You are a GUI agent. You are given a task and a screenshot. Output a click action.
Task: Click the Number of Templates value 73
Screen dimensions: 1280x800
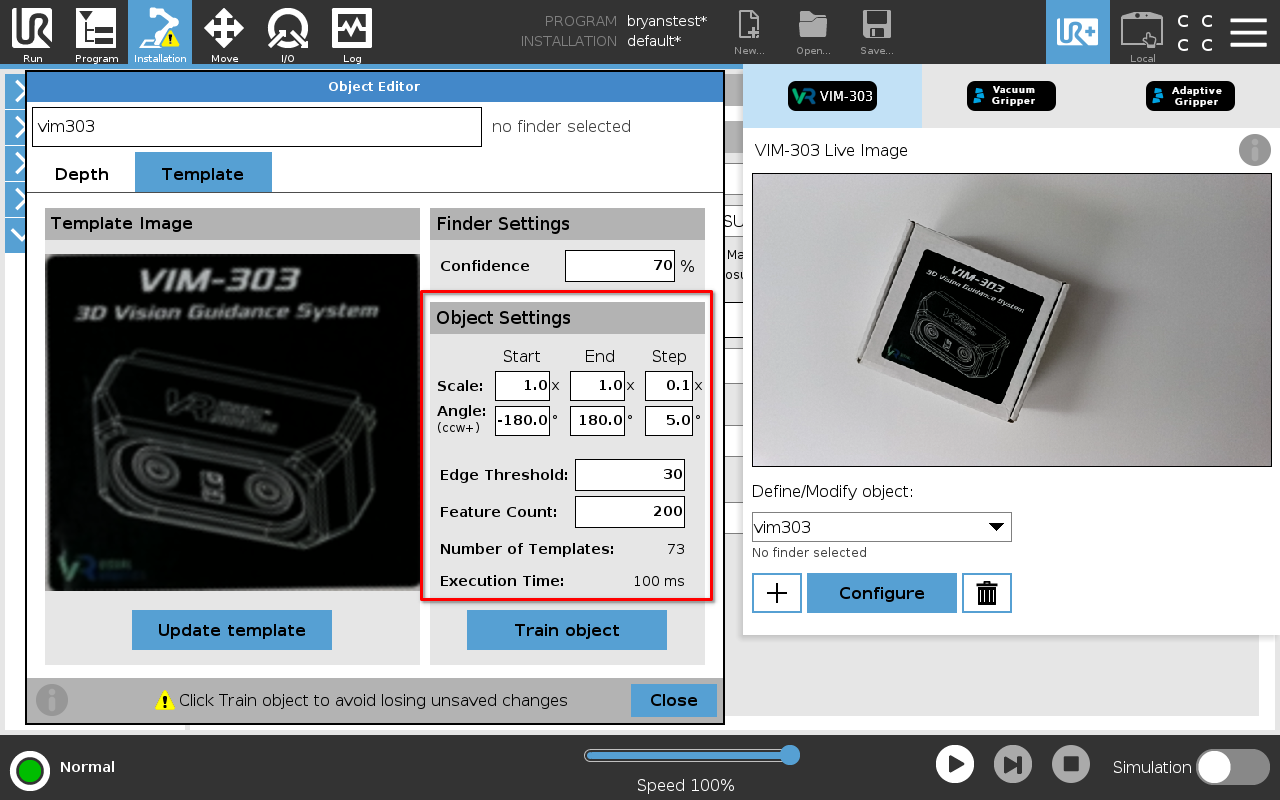click(676, 549)
